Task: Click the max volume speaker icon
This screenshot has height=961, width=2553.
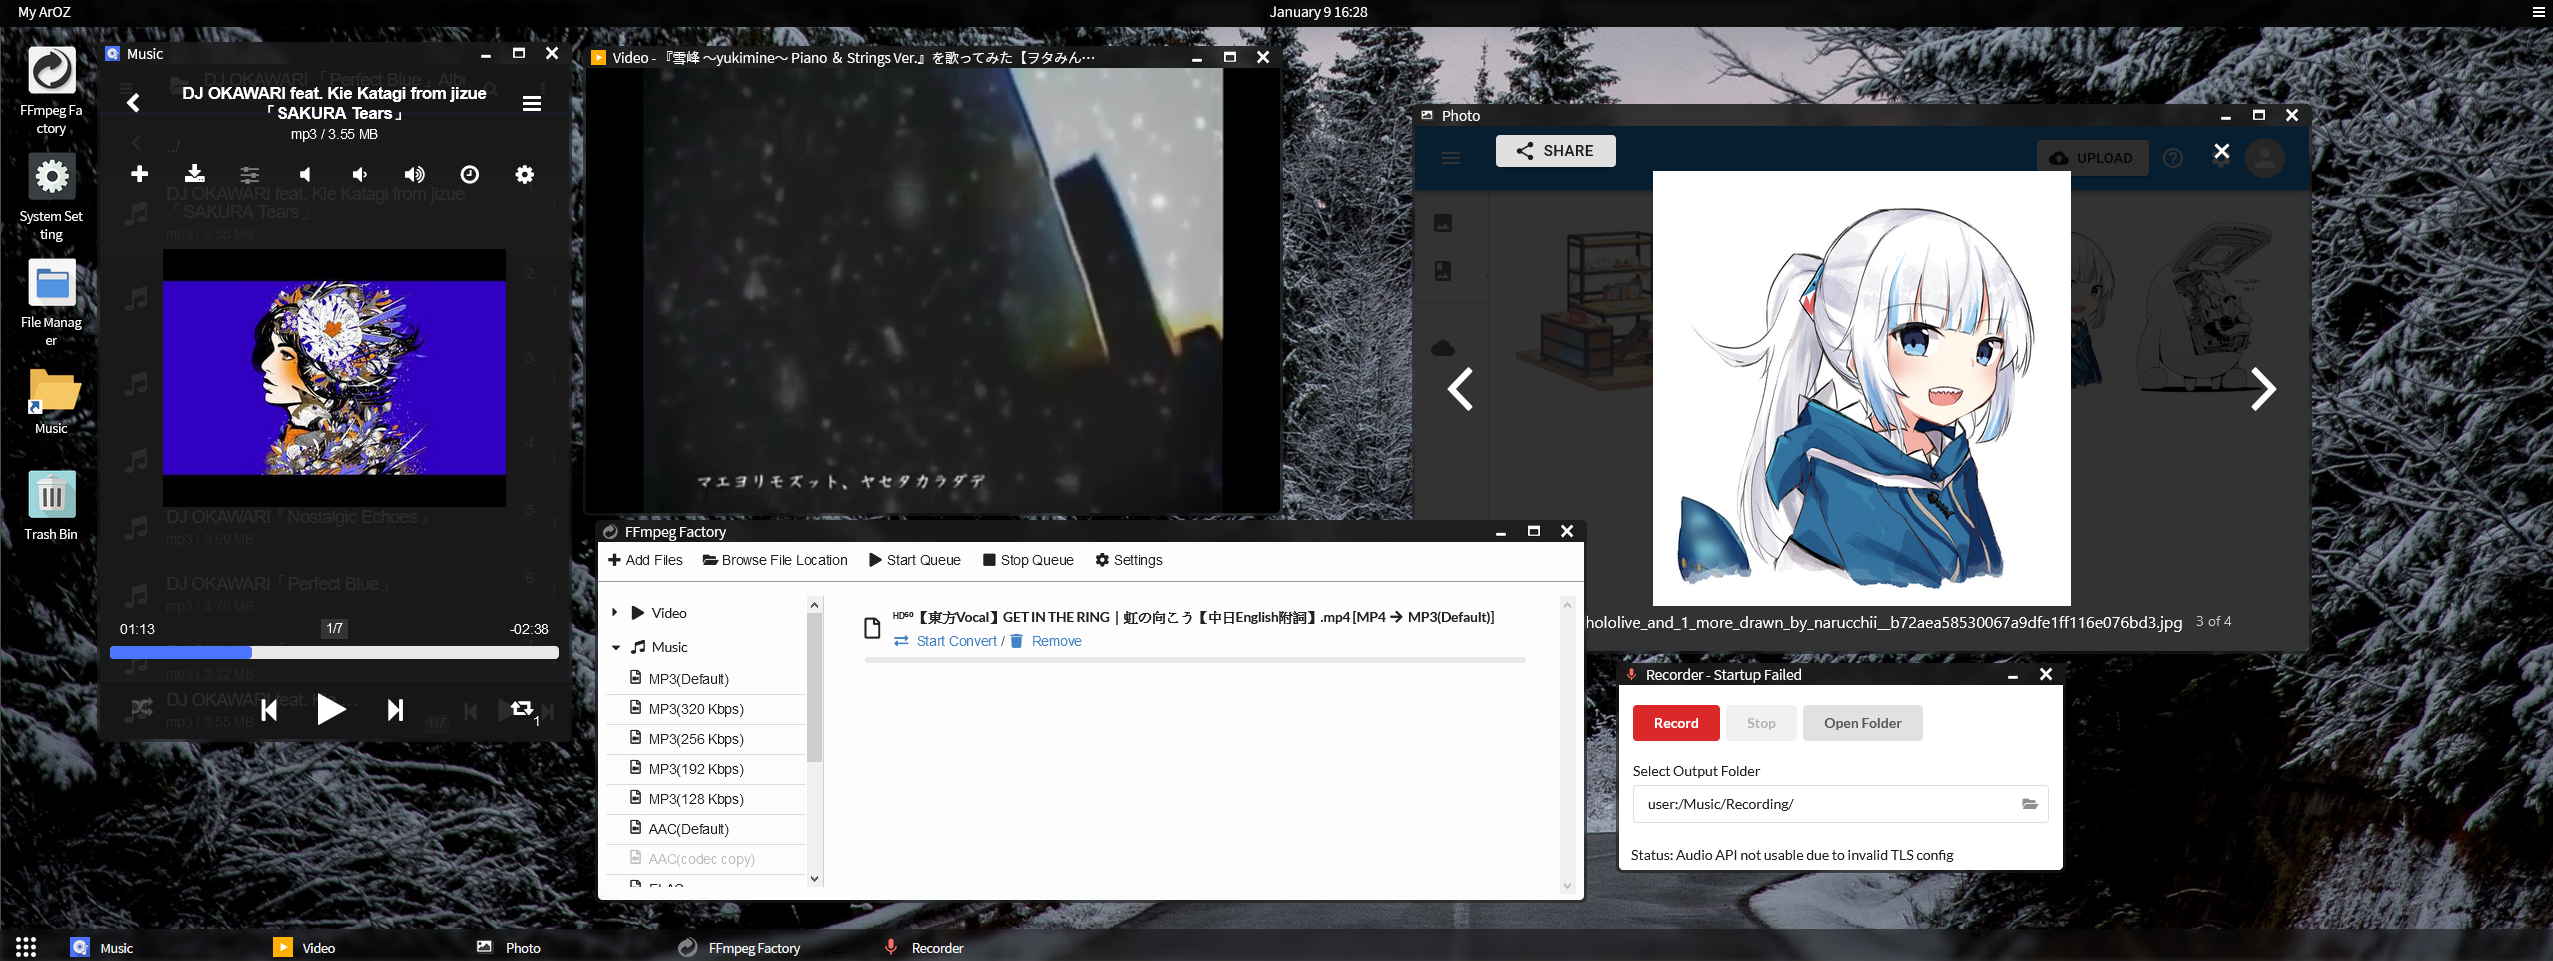Action: (414, 175)
